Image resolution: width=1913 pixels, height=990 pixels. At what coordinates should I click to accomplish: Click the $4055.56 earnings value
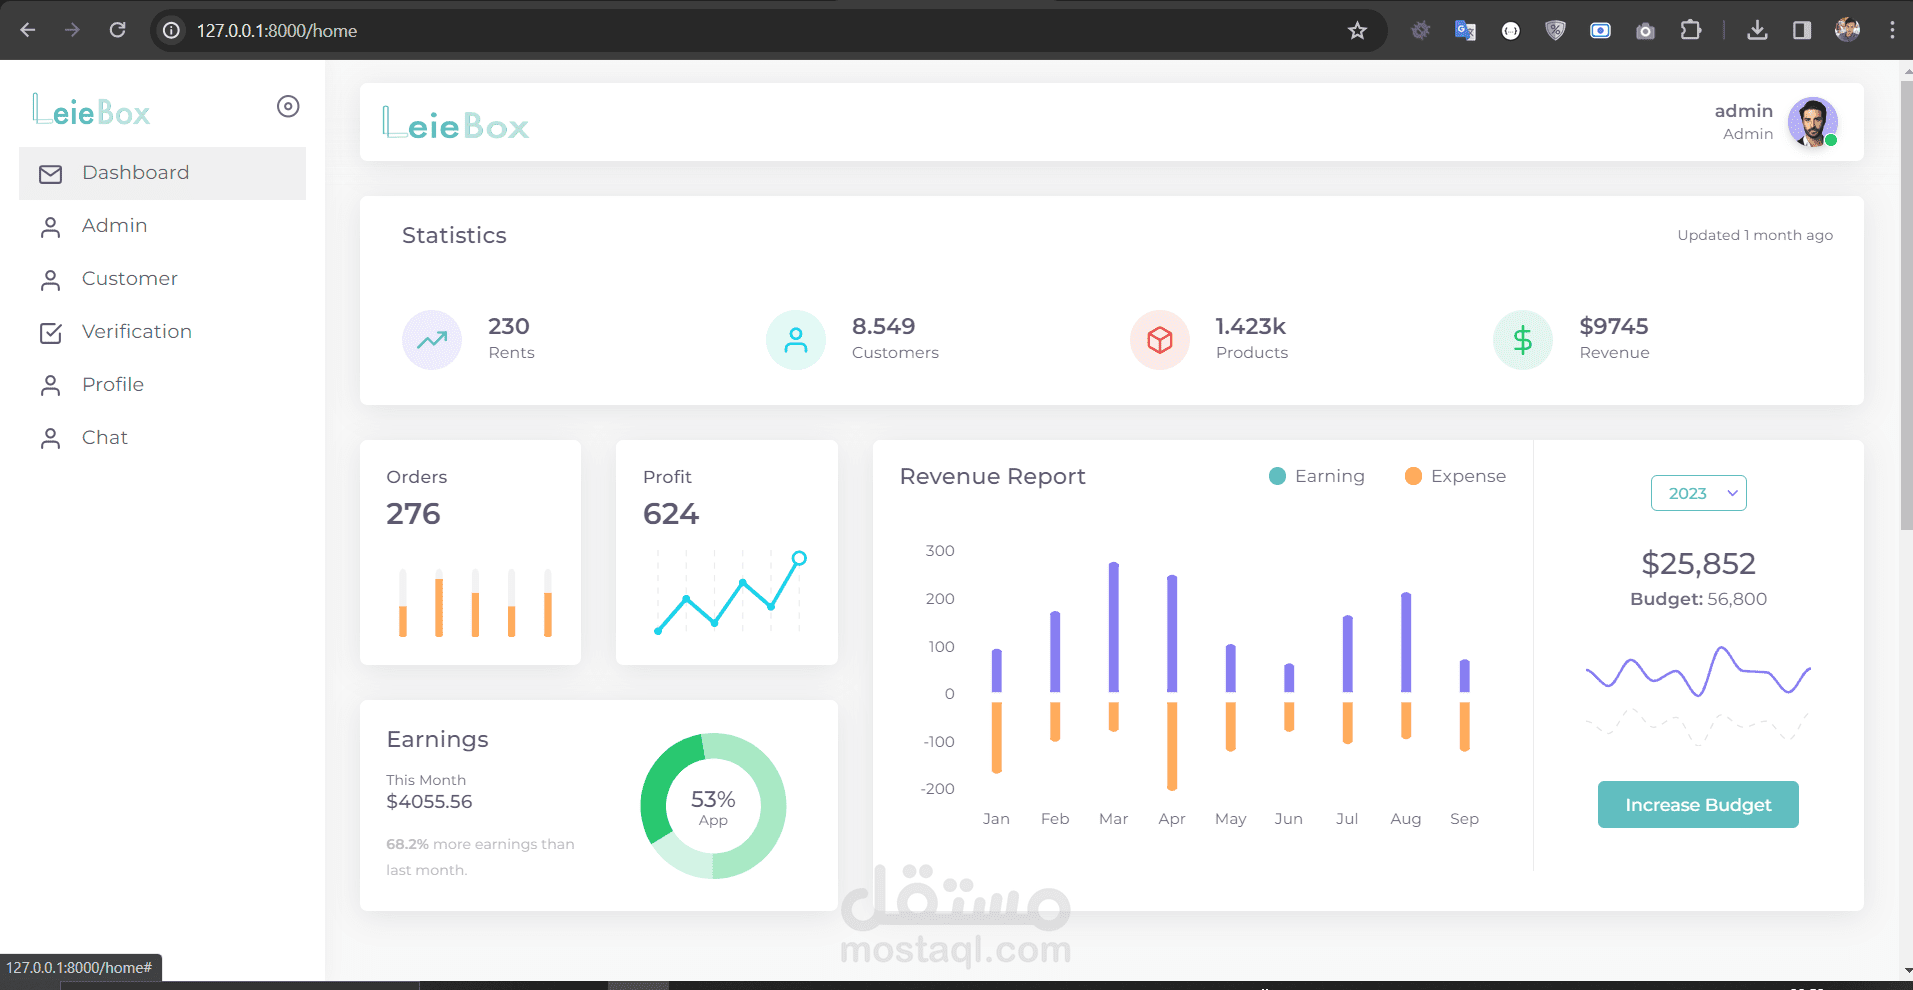tap(429, 802)
